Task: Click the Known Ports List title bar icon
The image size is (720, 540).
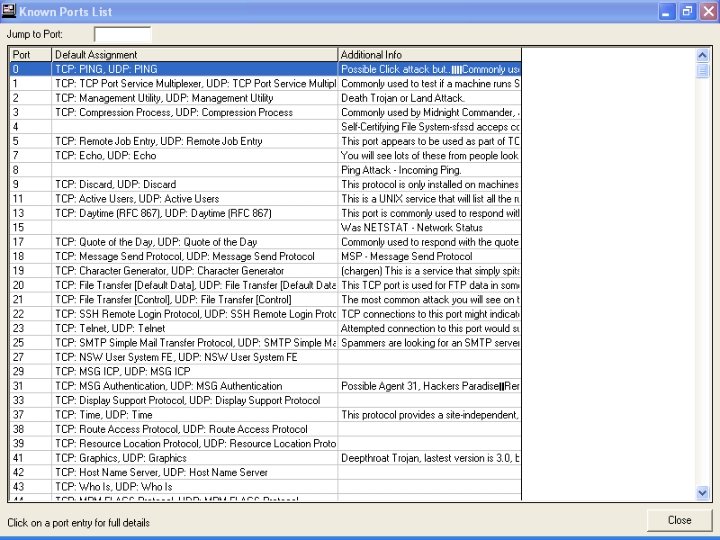Action: pos(9,11)
